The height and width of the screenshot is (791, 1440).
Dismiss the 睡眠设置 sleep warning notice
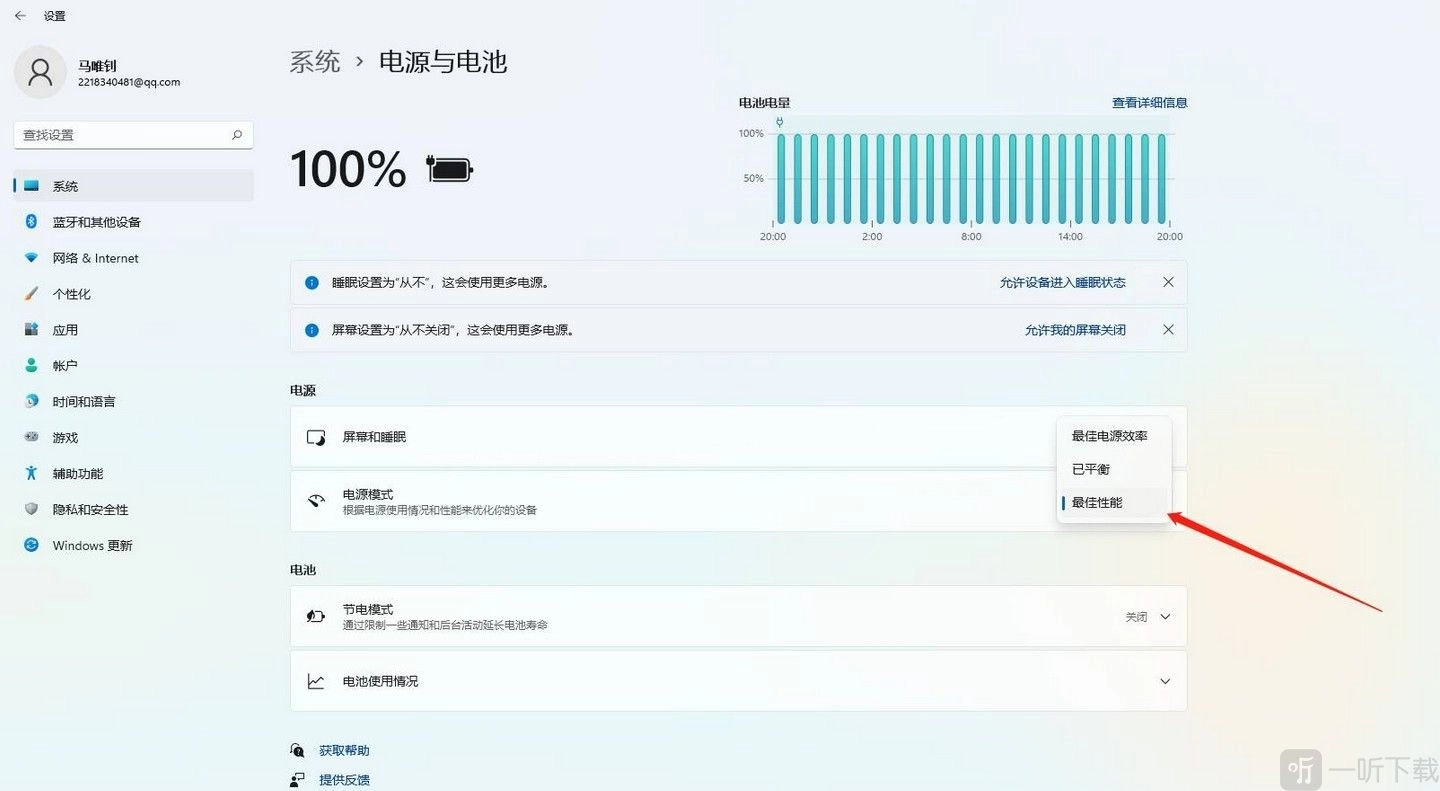point(1168,283)
